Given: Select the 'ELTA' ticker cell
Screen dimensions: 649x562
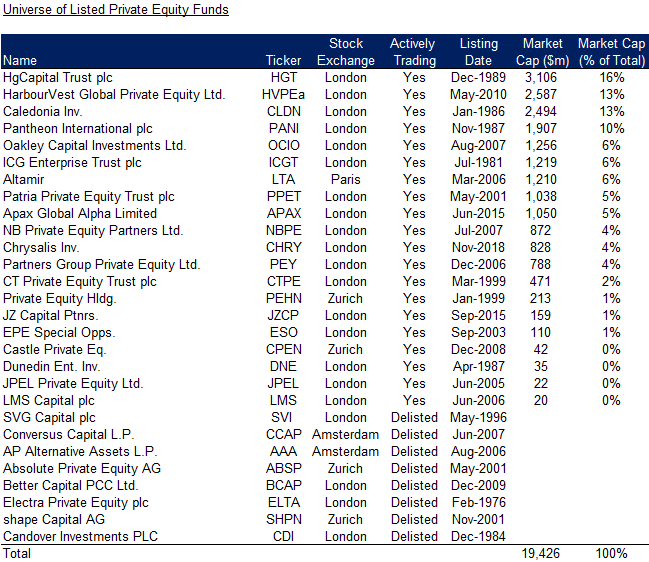Looking at the screenshot, I should 284,502.
